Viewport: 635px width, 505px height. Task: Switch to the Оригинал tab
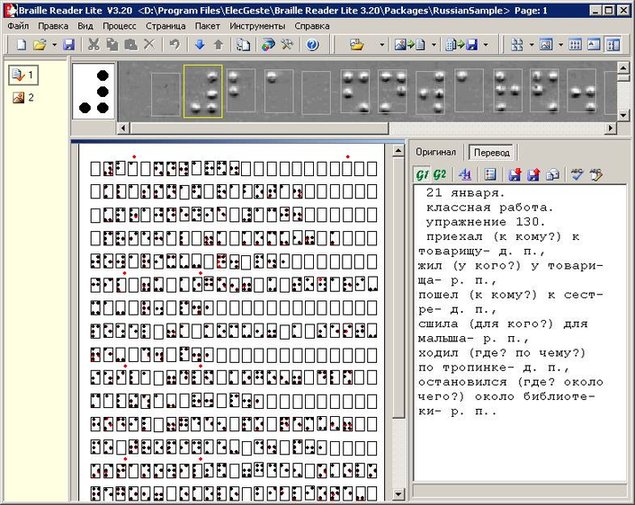[437, 152]
